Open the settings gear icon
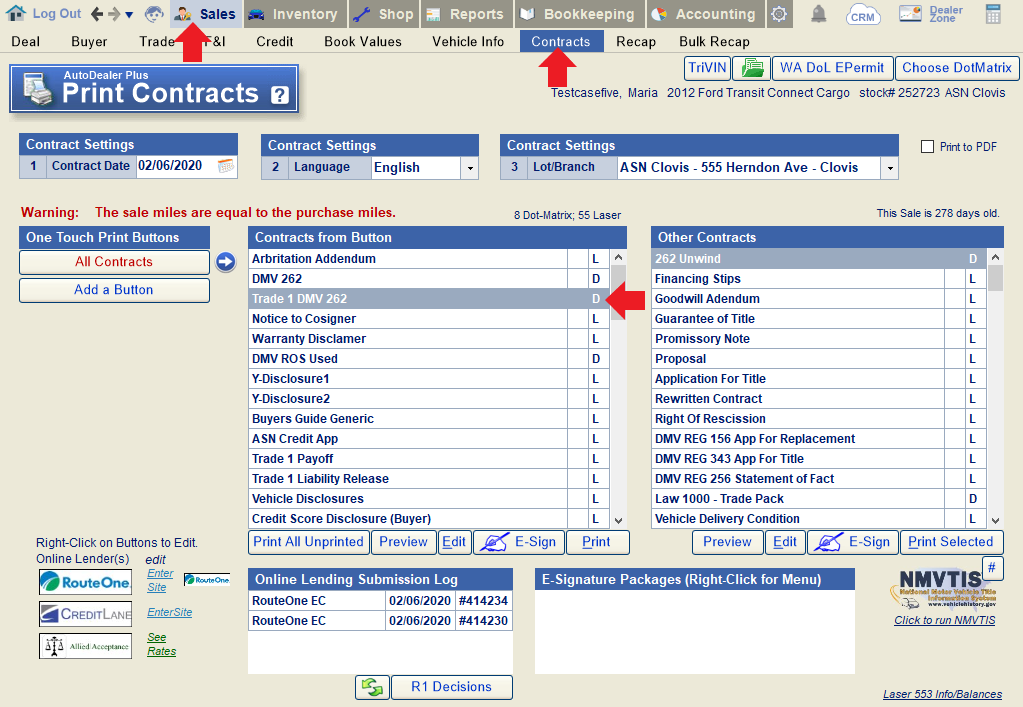Screen dimensions: 1023x707 (x=778, y=14)
